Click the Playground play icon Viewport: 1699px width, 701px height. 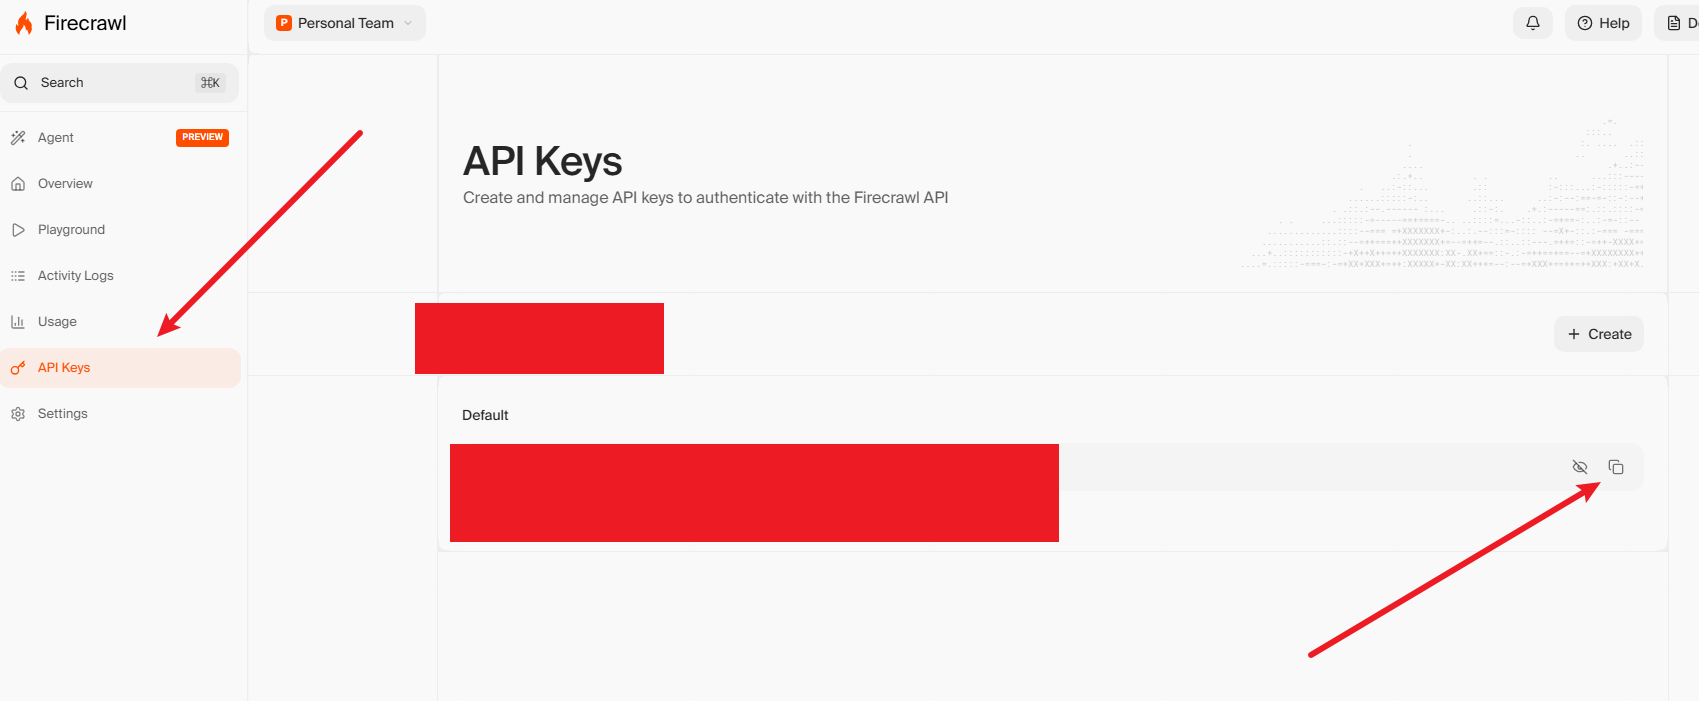[18, 230]
